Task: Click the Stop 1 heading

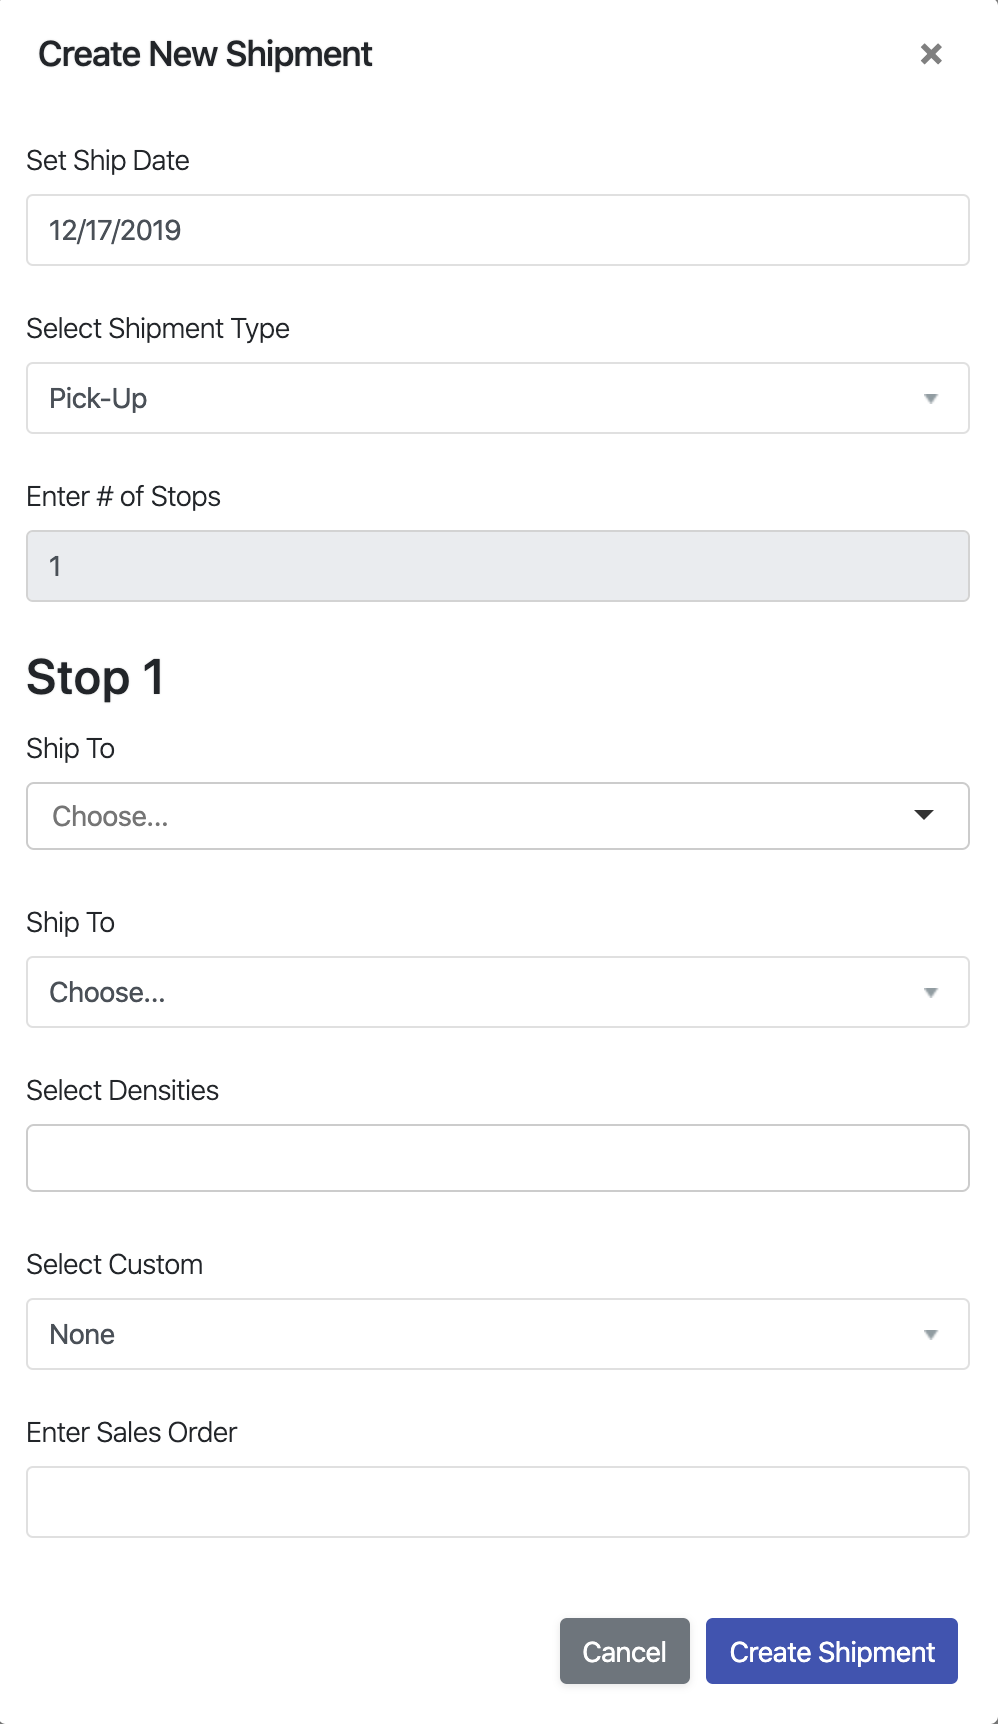Action: (96, 677)
